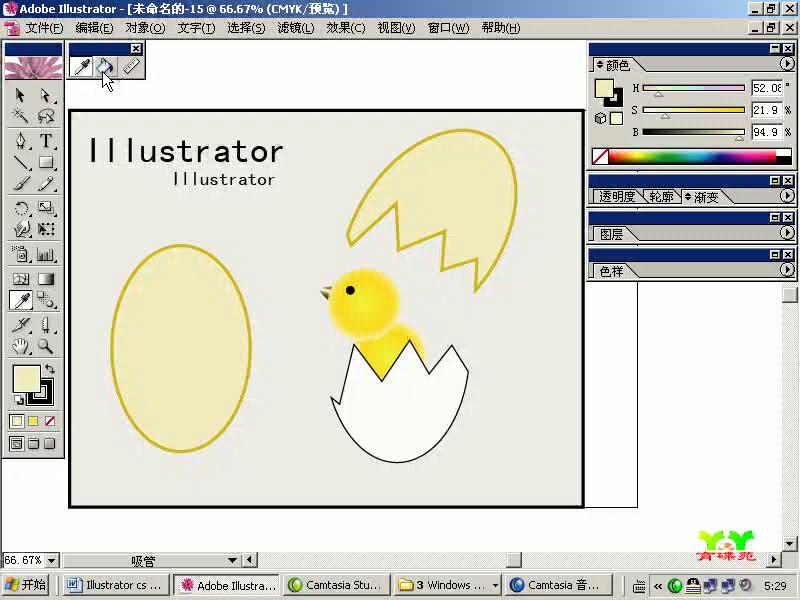Cycle the 渐变 panel tab display options

[688, 196]
